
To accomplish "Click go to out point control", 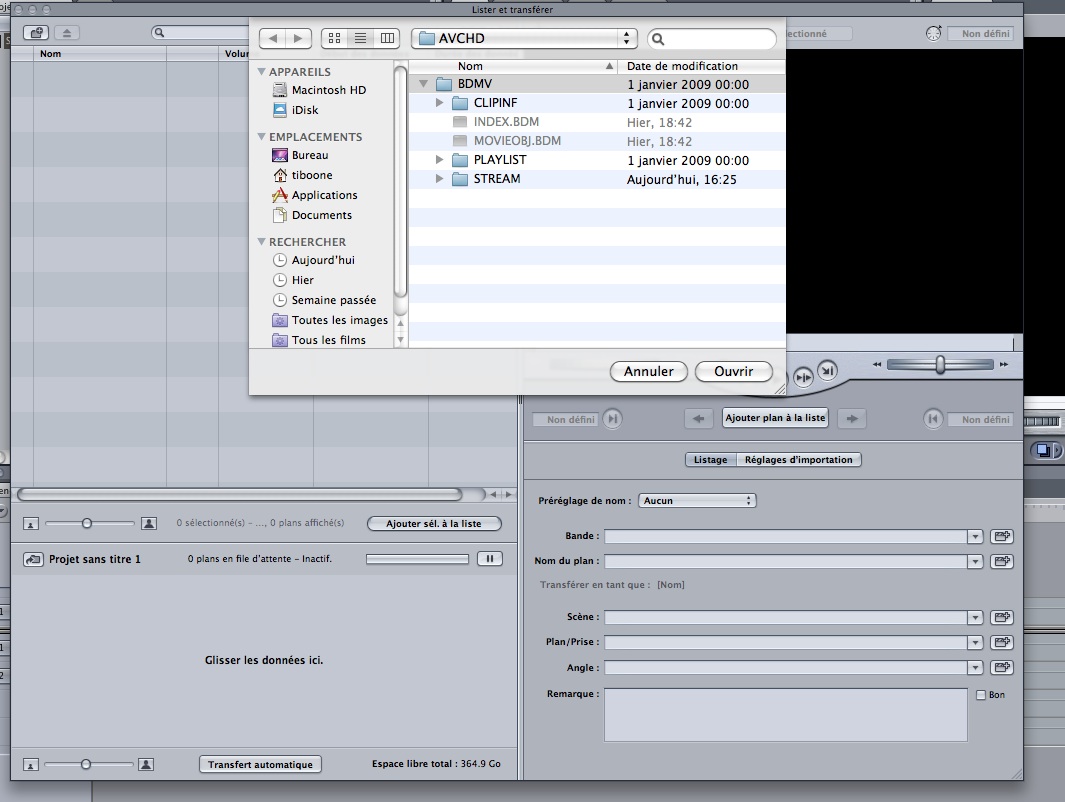I will 827,371.
